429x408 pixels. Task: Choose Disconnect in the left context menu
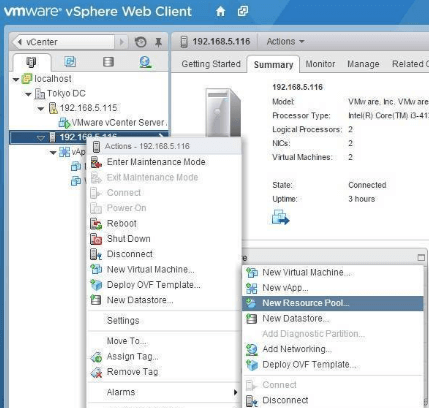(x=164, y=254)
